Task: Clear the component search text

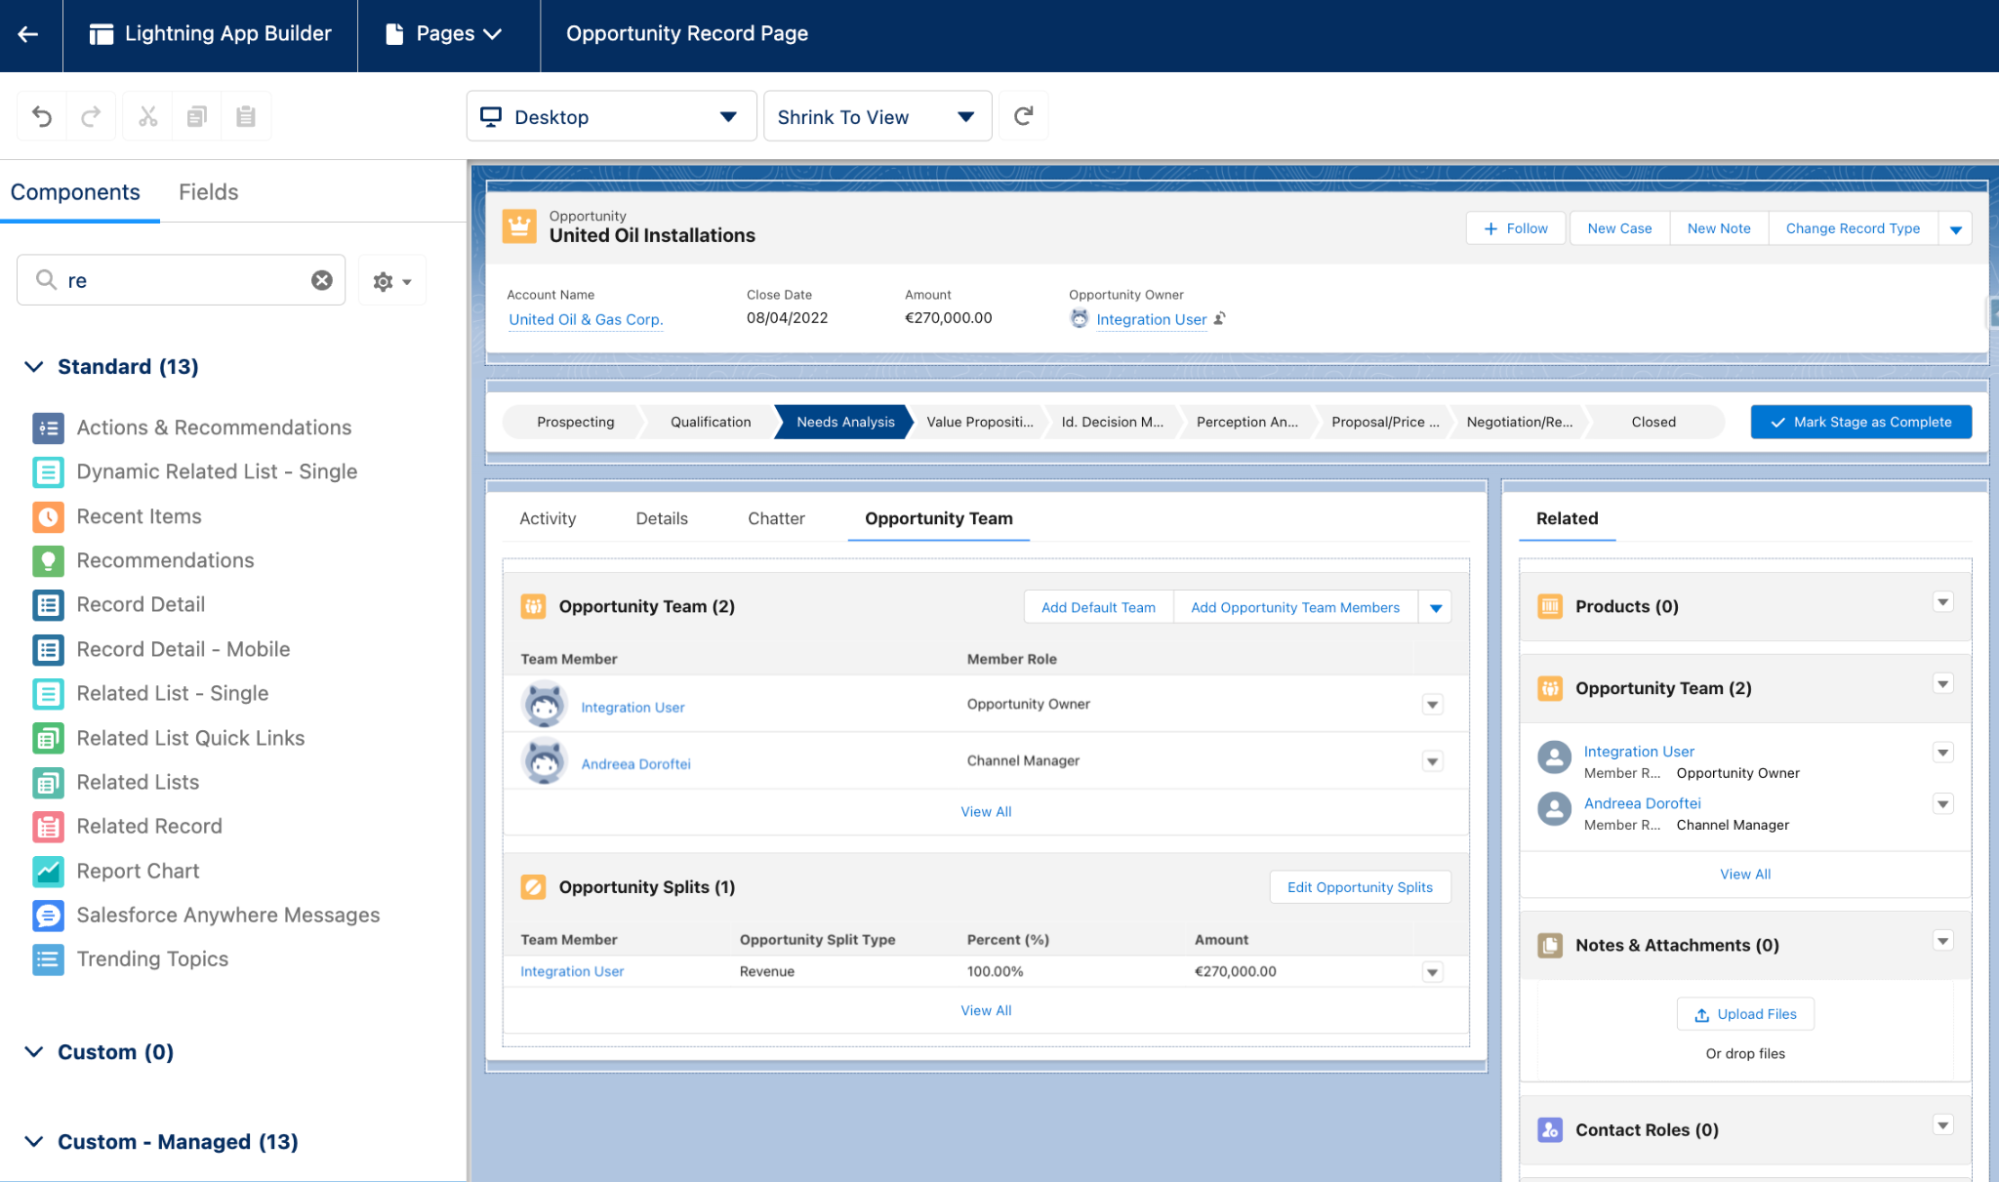Action: 322,280
